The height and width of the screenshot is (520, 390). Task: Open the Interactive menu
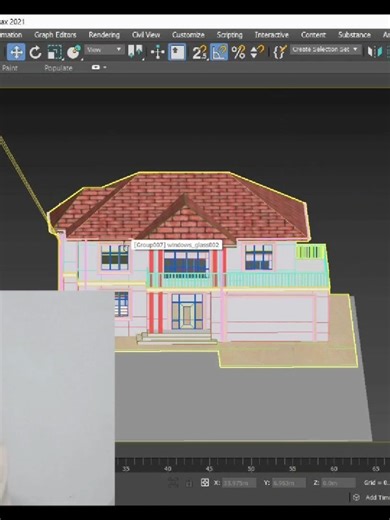coord(272,35)
